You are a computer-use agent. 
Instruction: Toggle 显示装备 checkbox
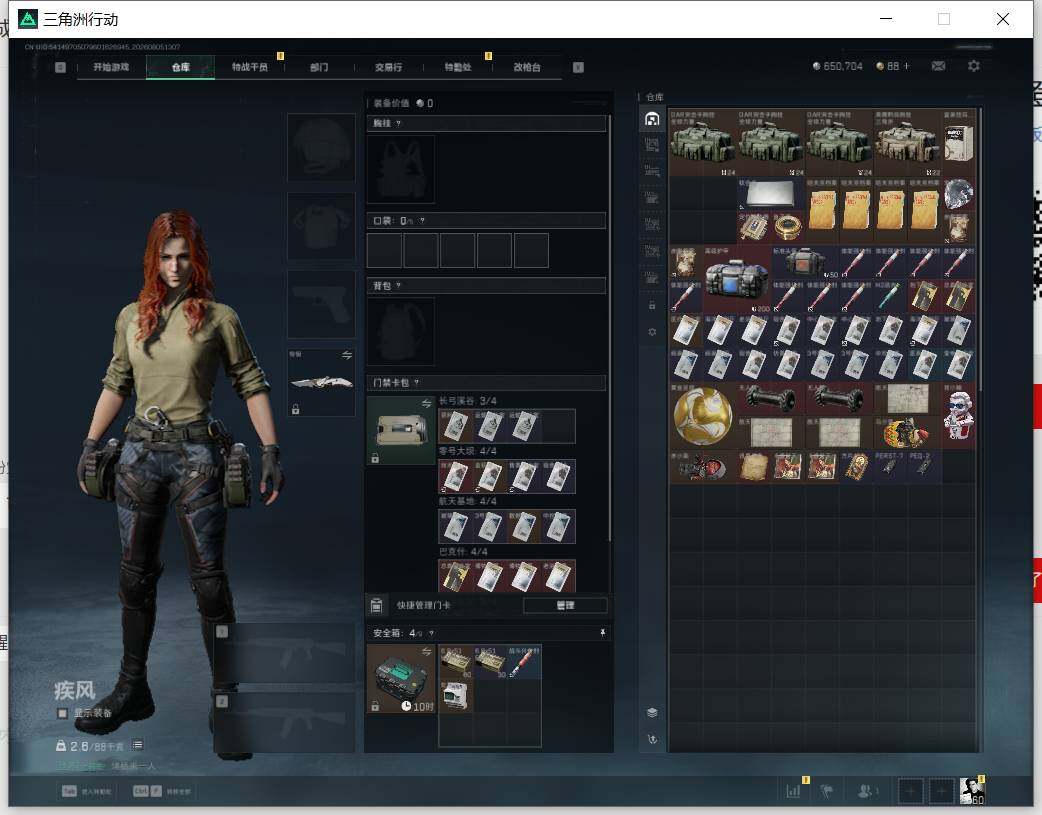point(62,713)
